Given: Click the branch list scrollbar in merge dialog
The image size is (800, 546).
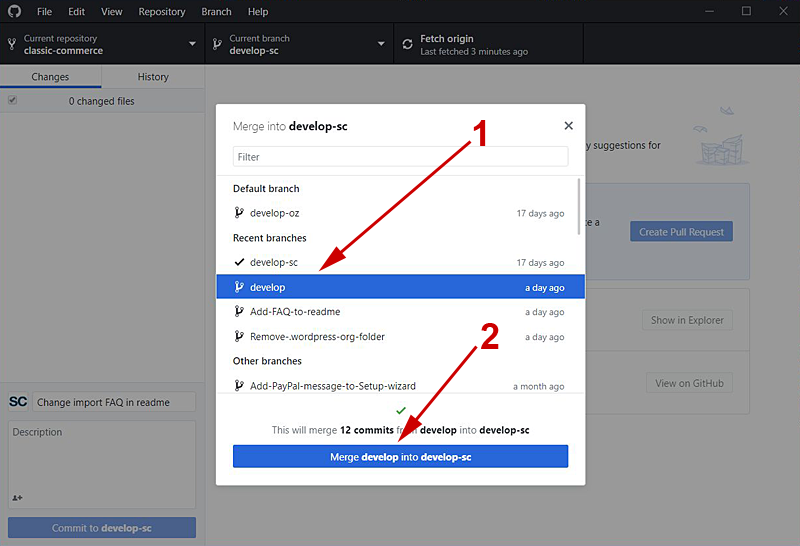Looking at the screenshot, I should coord(579,206).
